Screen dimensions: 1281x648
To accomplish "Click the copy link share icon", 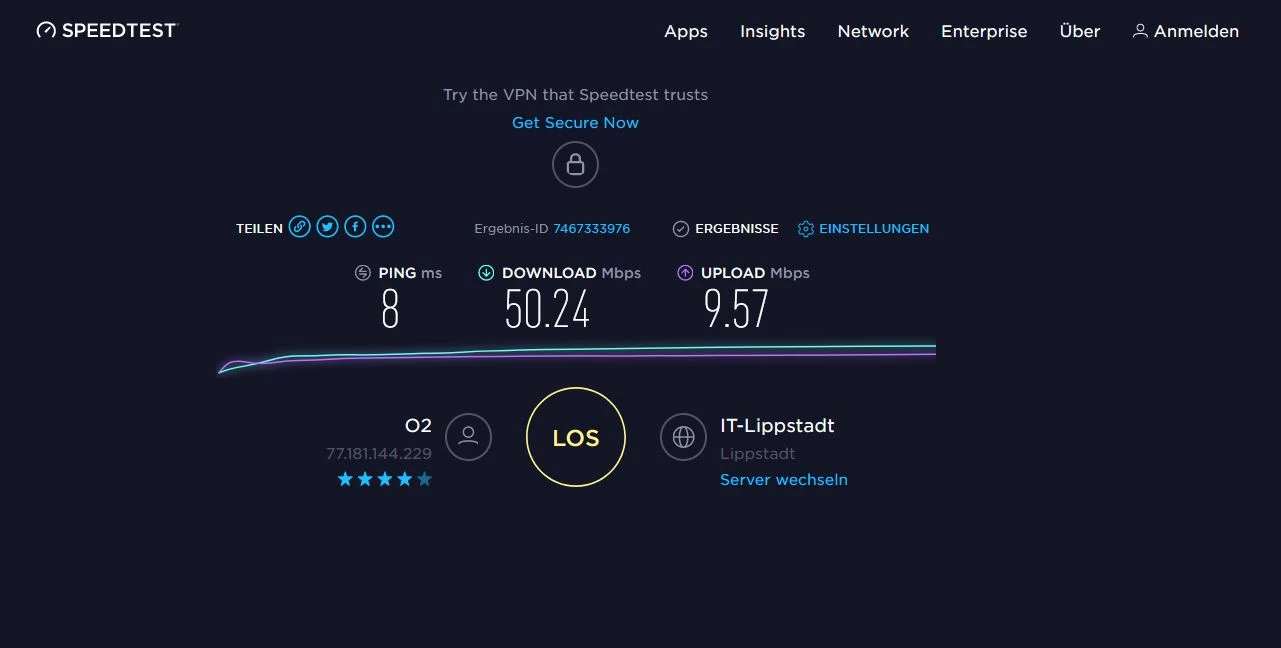I will coord(299,227).
